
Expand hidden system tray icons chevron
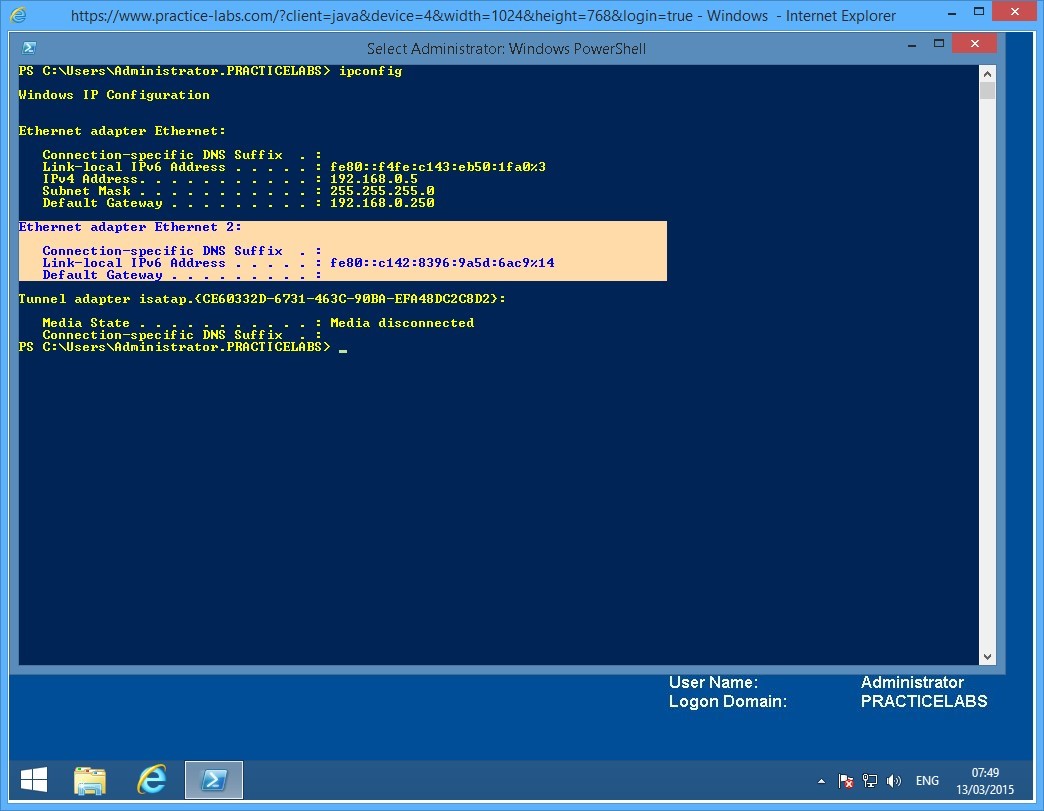point(822,780)
